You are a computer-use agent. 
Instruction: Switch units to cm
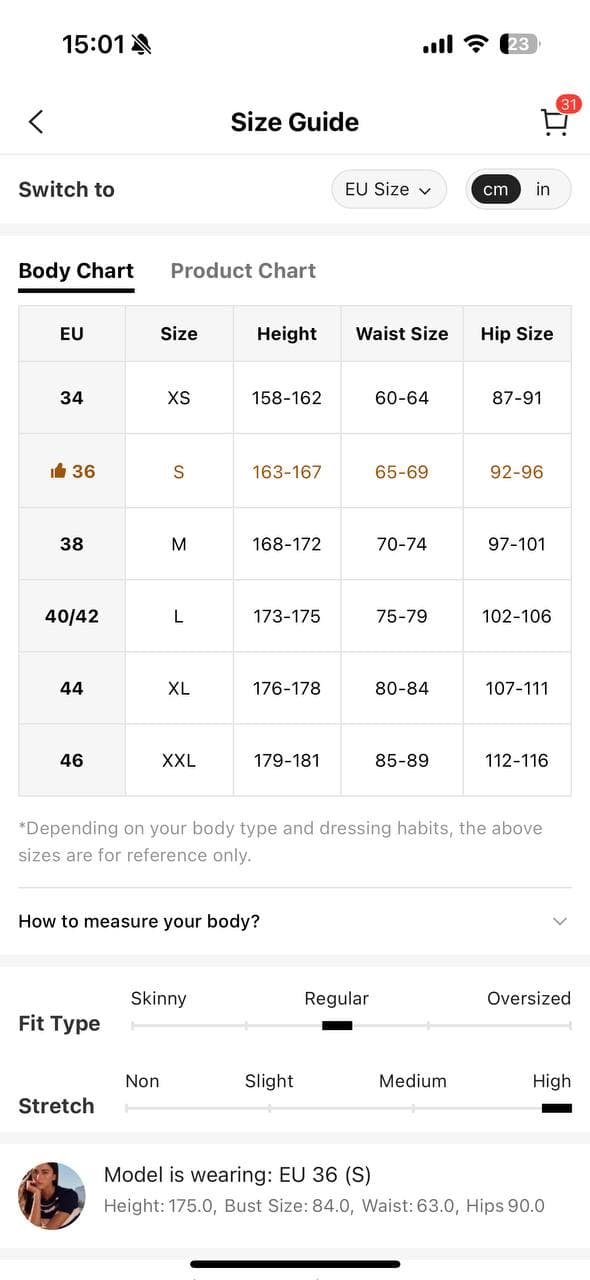[495, 189]
